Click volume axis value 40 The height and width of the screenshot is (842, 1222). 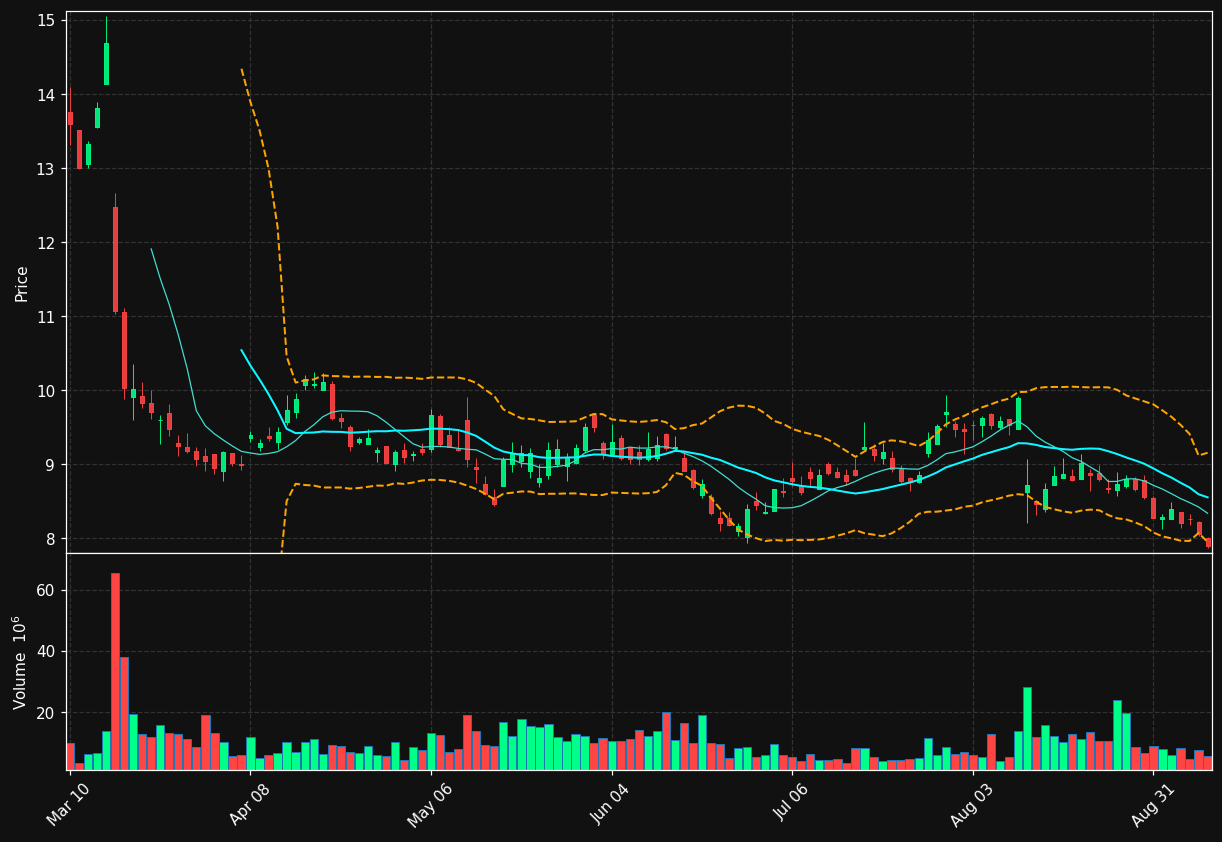(48, 652)
